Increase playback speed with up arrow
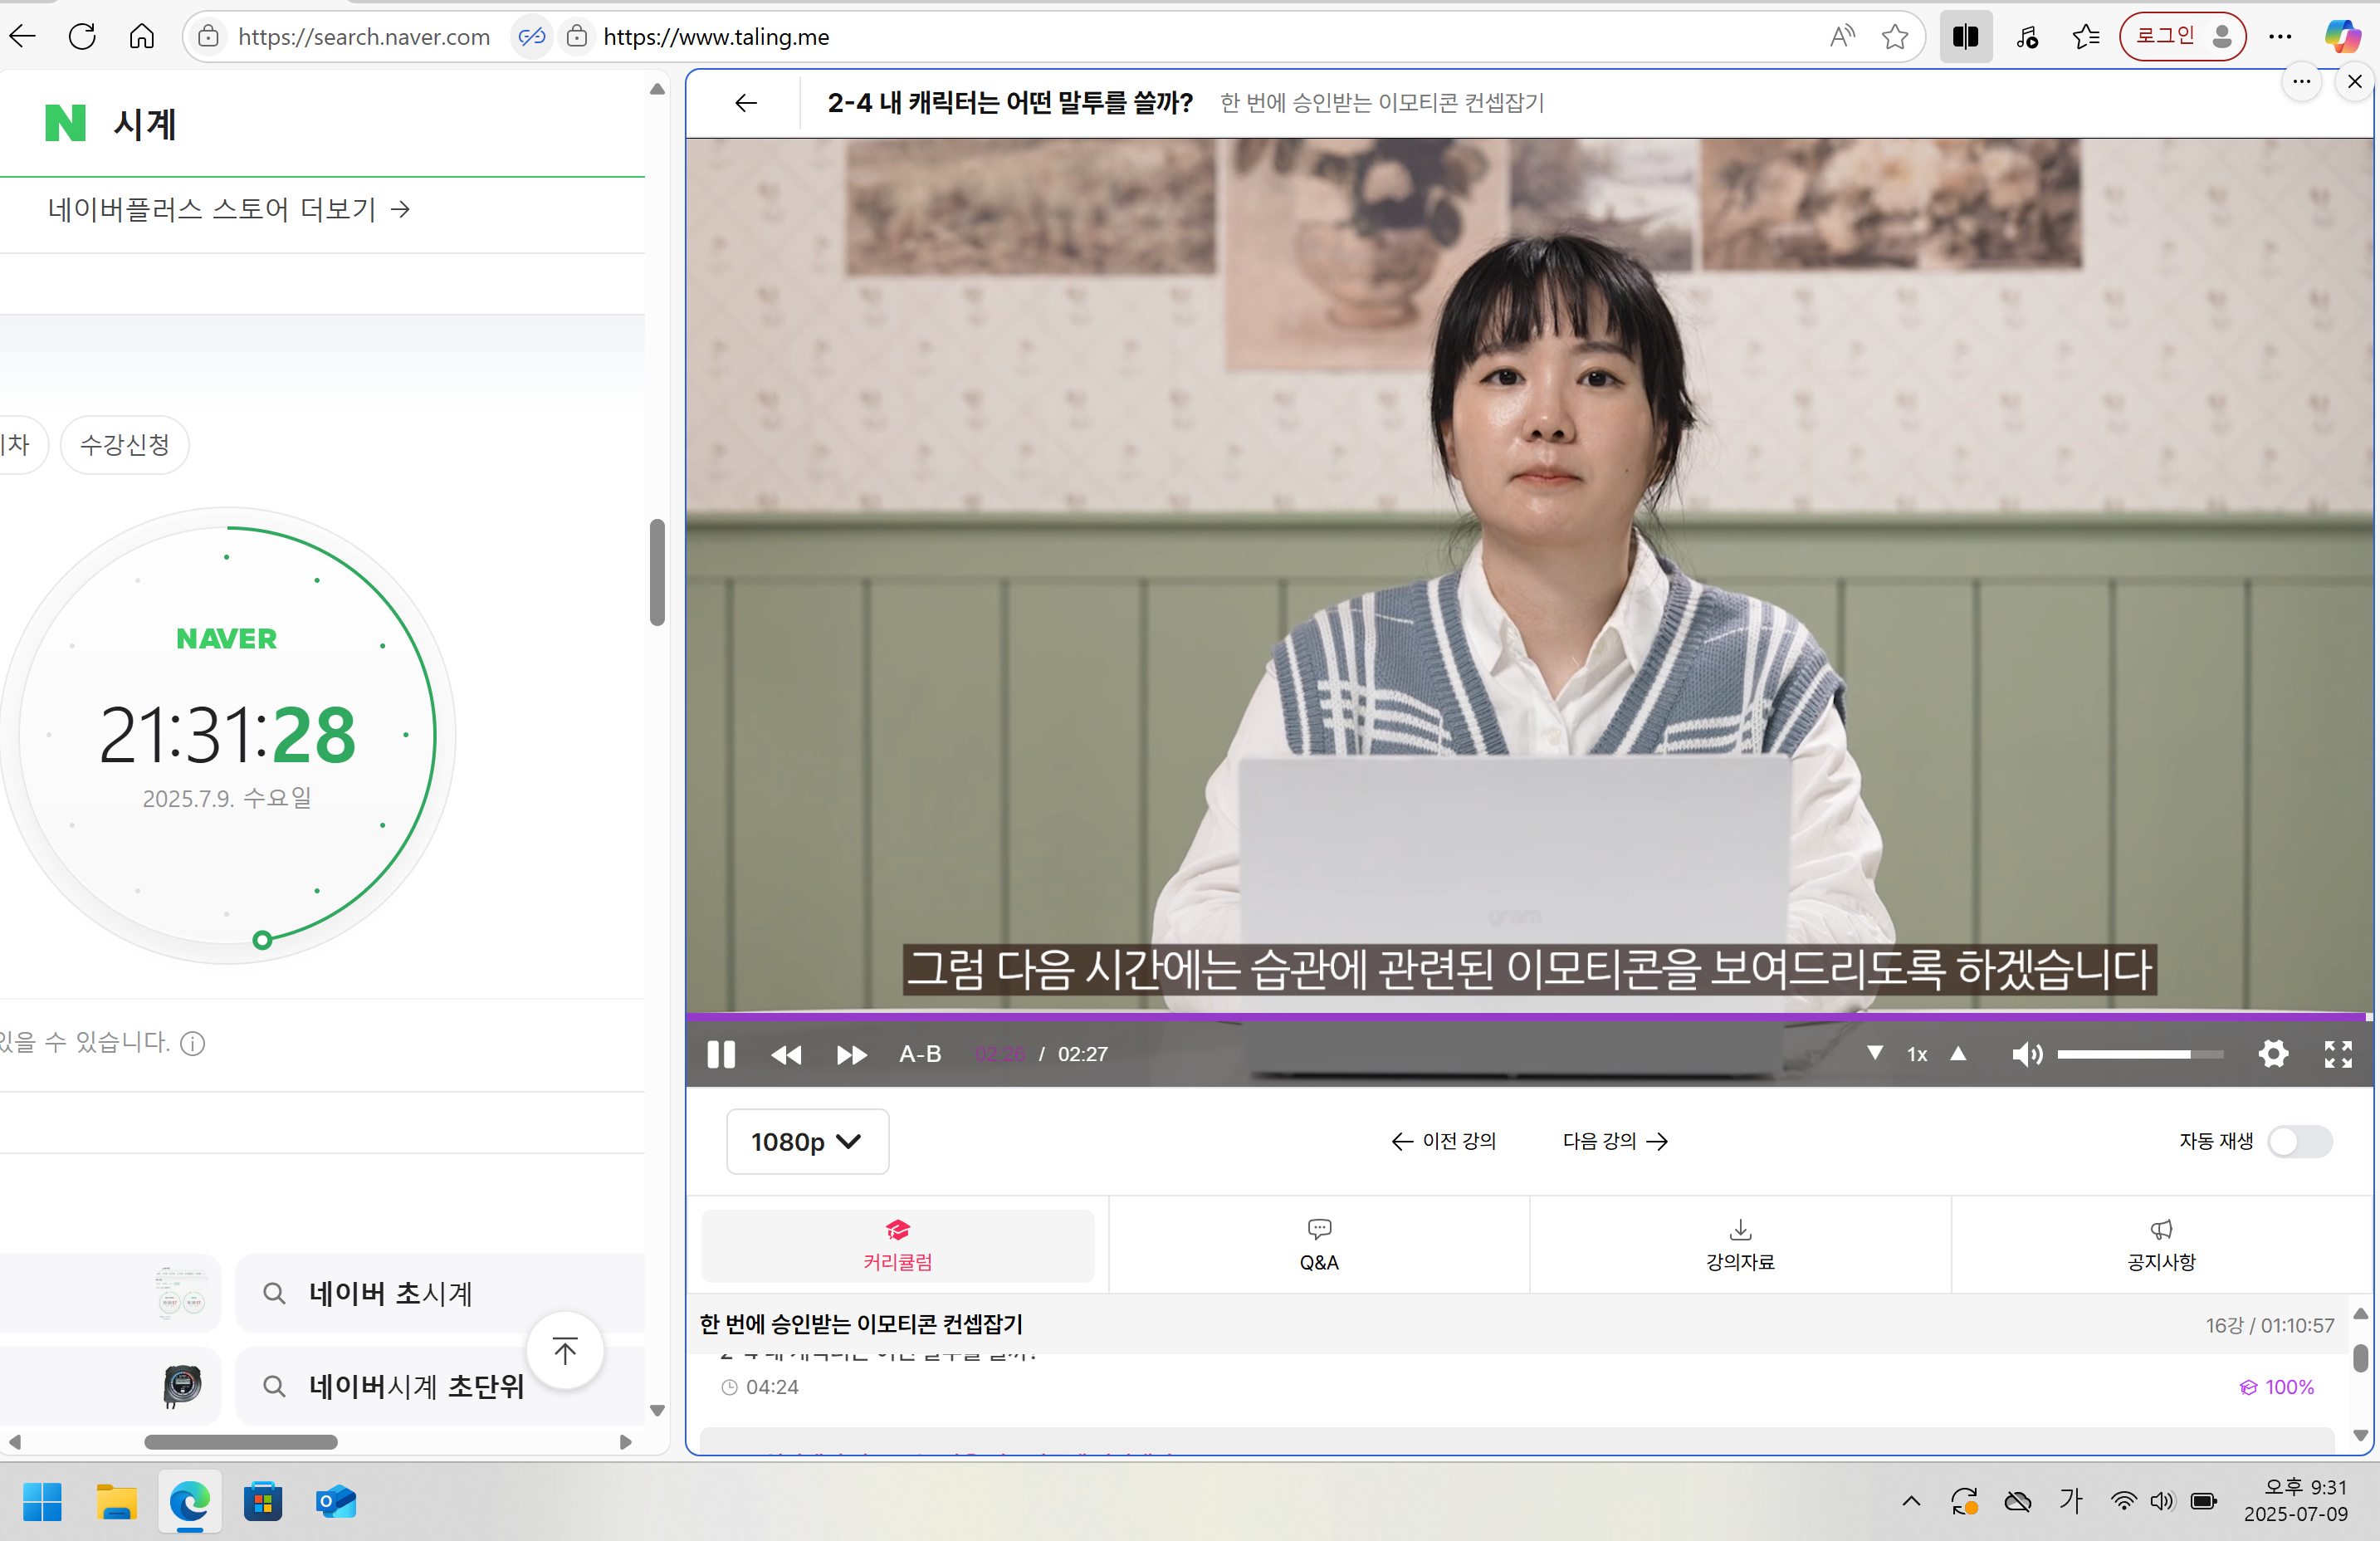 (x=1958, y=1054)
